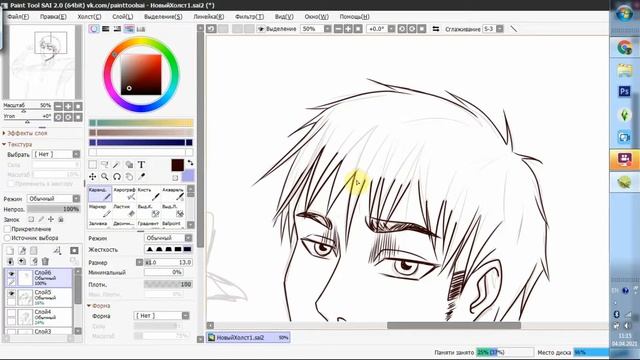Enable the Прикрепление checkbox
The image size is (640, 360).
(7, 229)
